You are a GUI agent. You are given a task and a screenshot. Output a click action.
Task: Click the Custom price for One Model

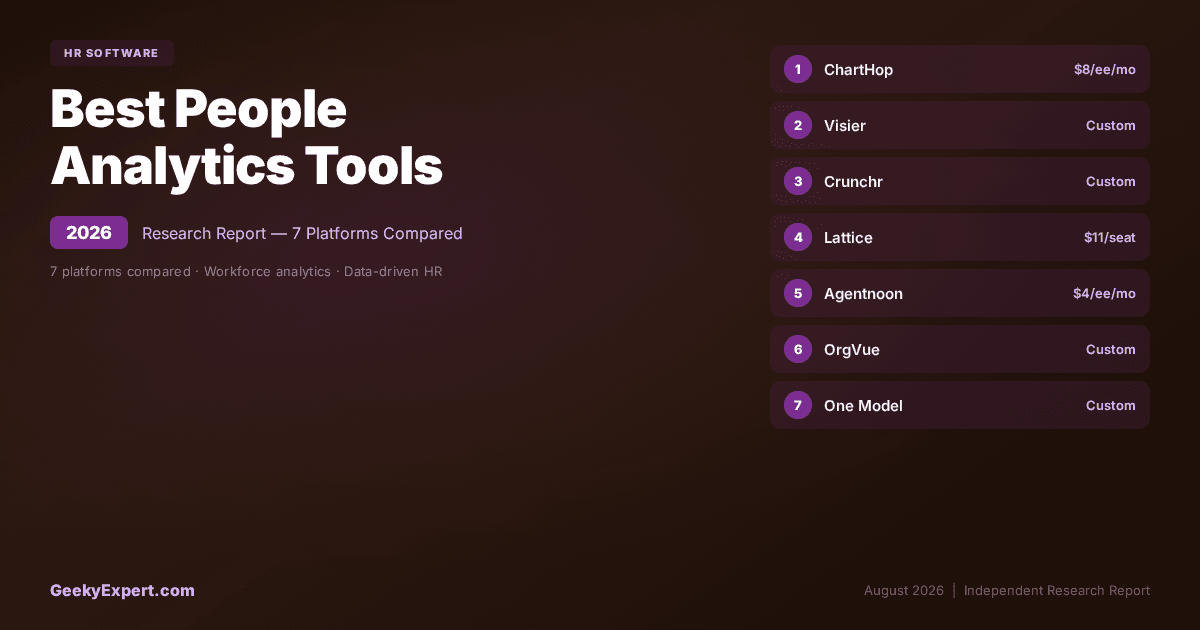[x=1111, y=406]
